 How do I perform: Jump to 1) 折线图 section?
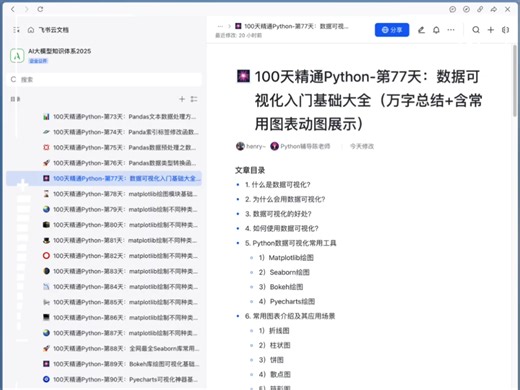(274, 331)
